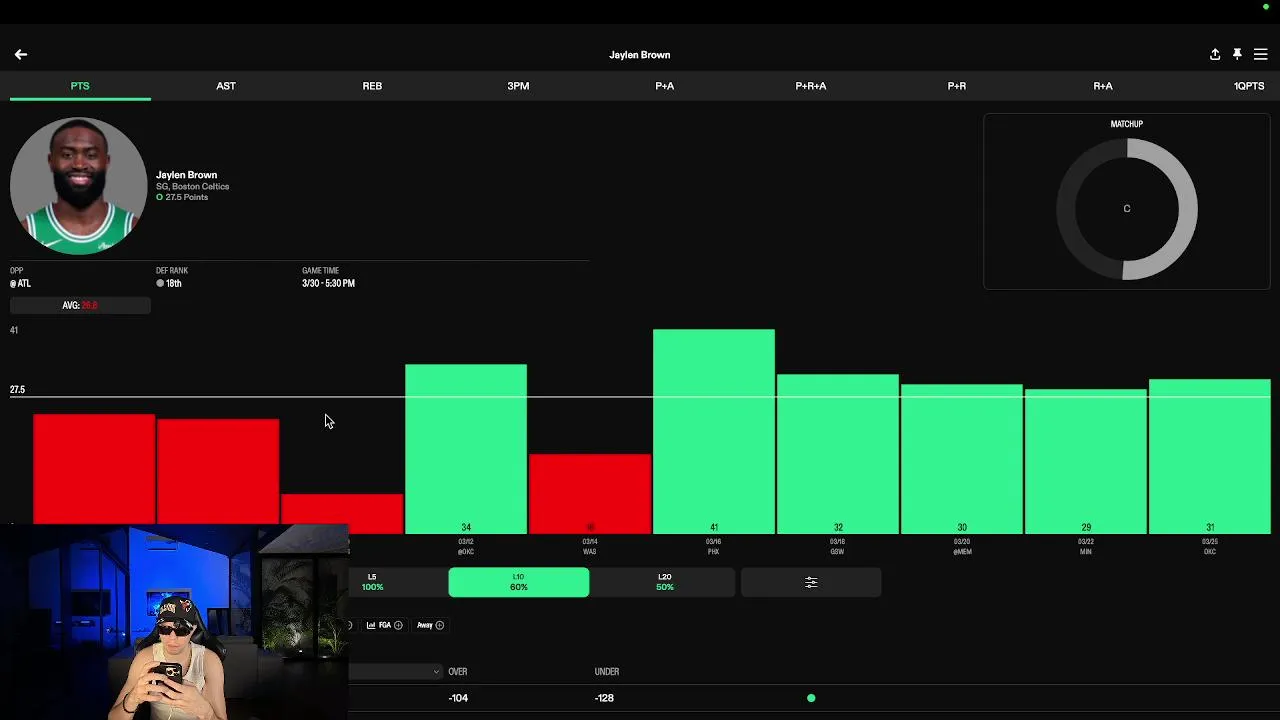Click the AVG value box
1280x720 pixels.
(x=80, y=305)
